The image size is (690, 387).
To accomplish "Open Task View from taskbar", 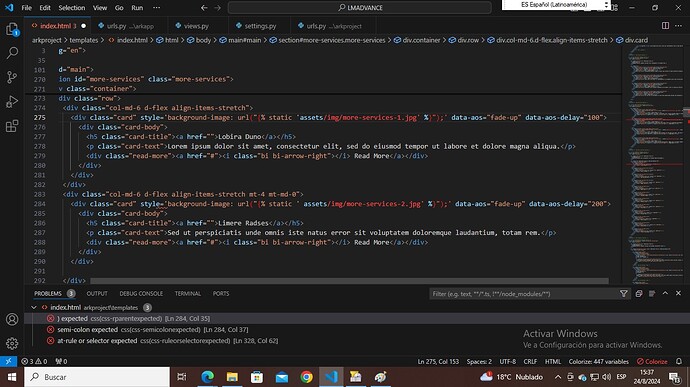I will 181,377.
